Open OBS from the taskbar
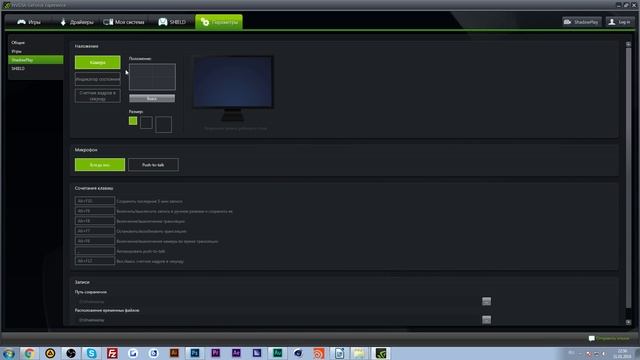 [x=71, y=353]
